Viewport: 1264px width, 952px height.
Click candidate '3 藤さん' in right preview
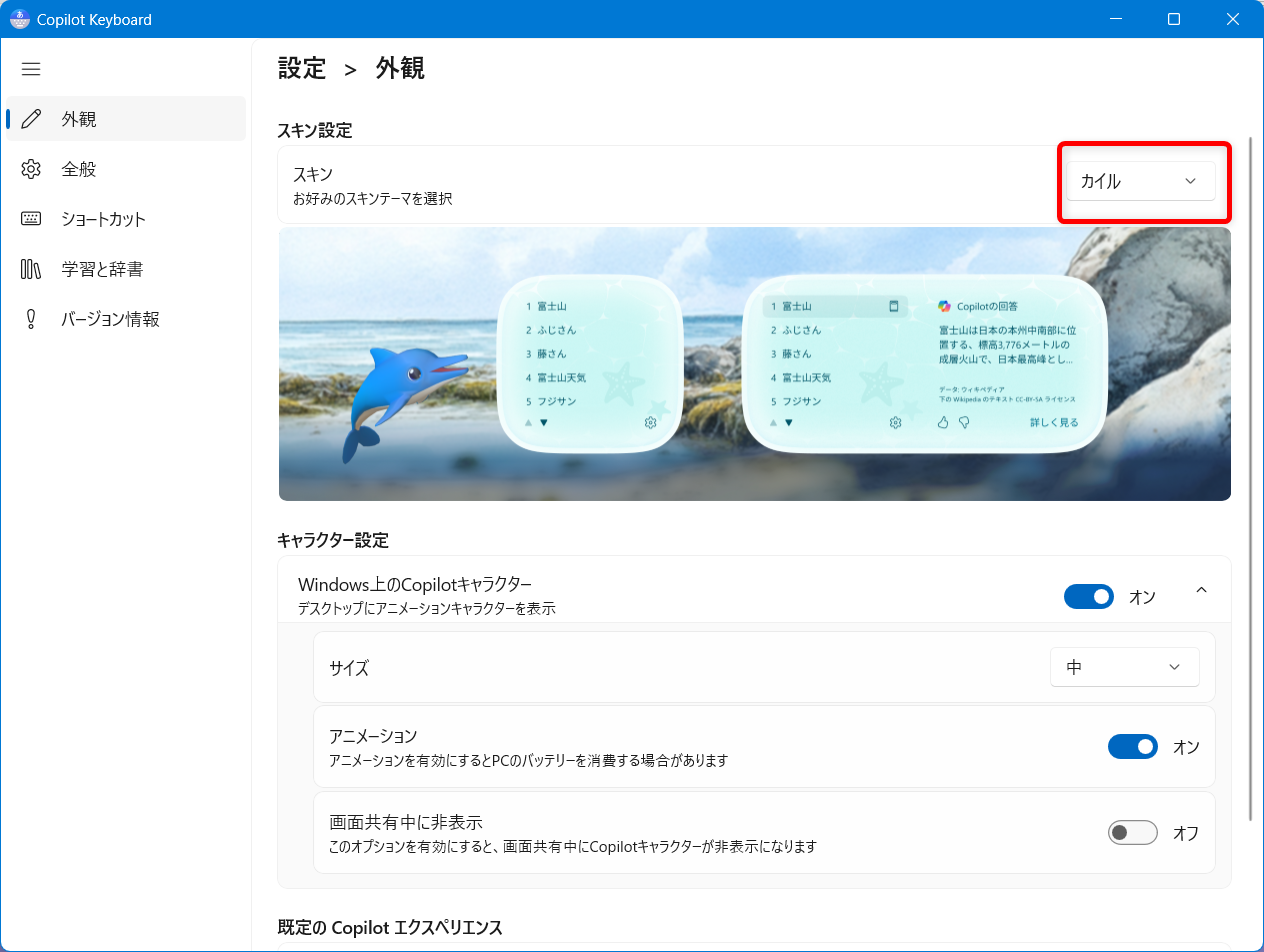(x=790, y=354)
